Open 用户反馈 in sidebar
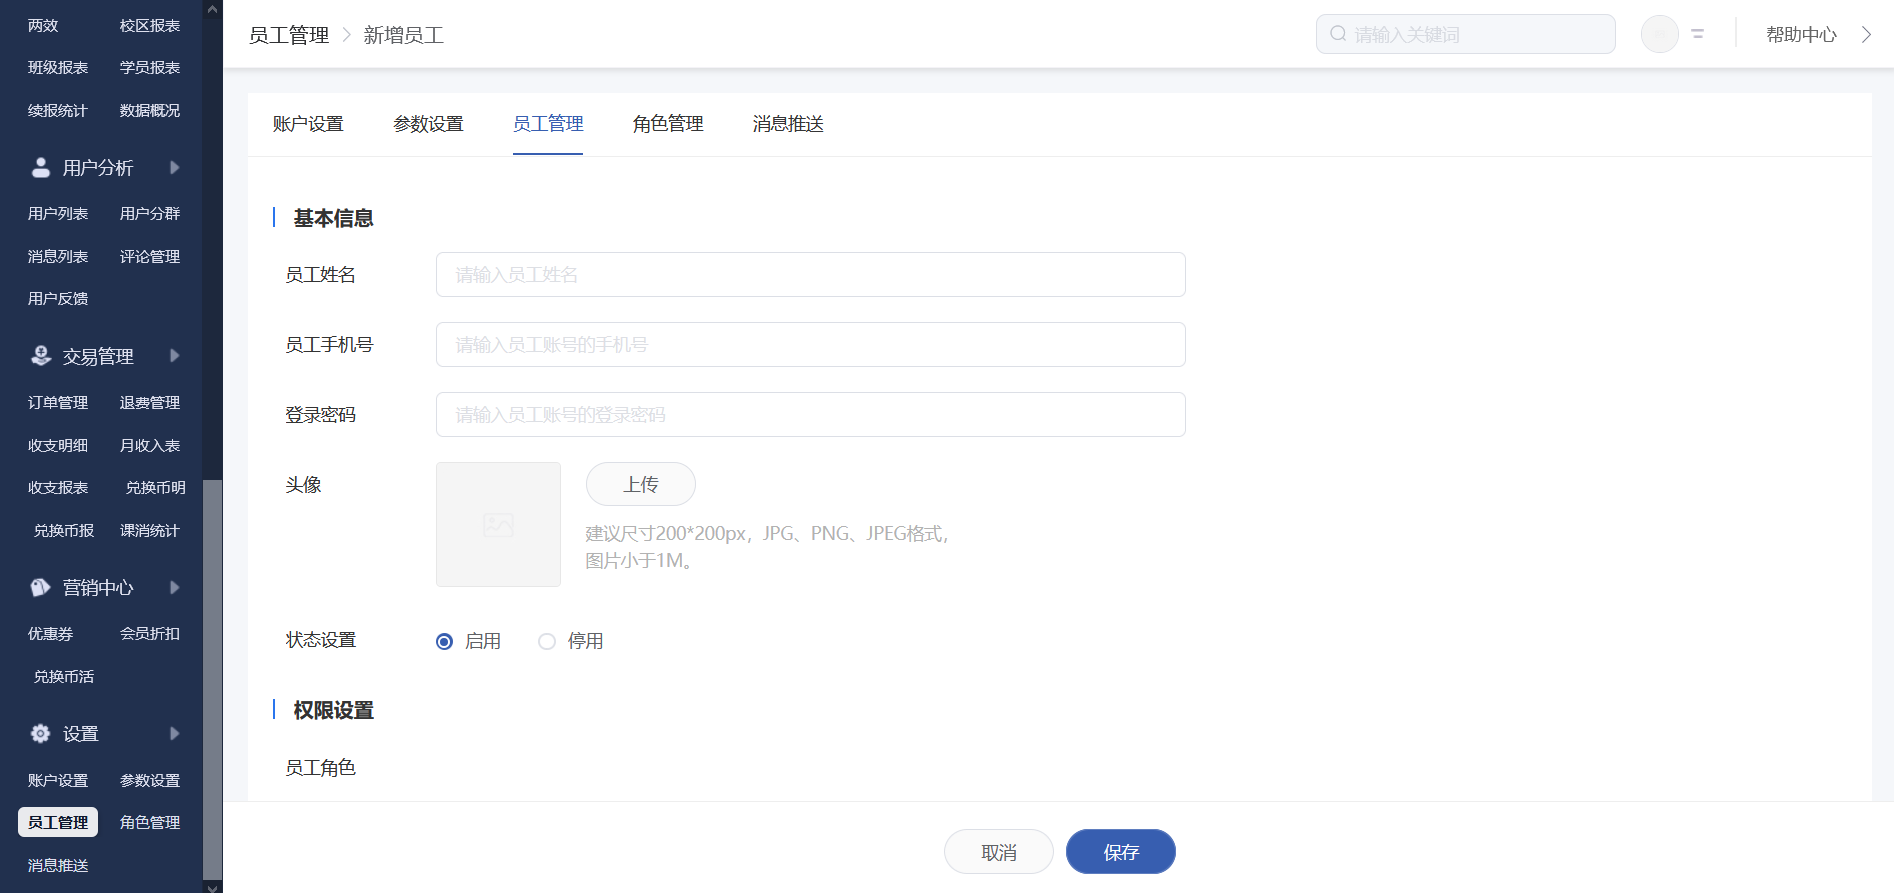This screenshot has height=893, width=1894. [58, 298]
